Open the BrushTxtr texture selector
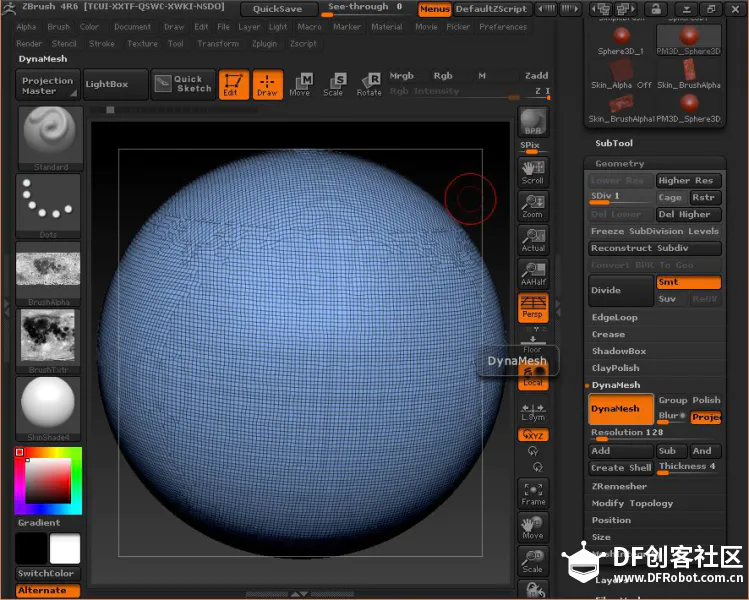The height and width of the screenshot is (600, 749). coord(48,341)
